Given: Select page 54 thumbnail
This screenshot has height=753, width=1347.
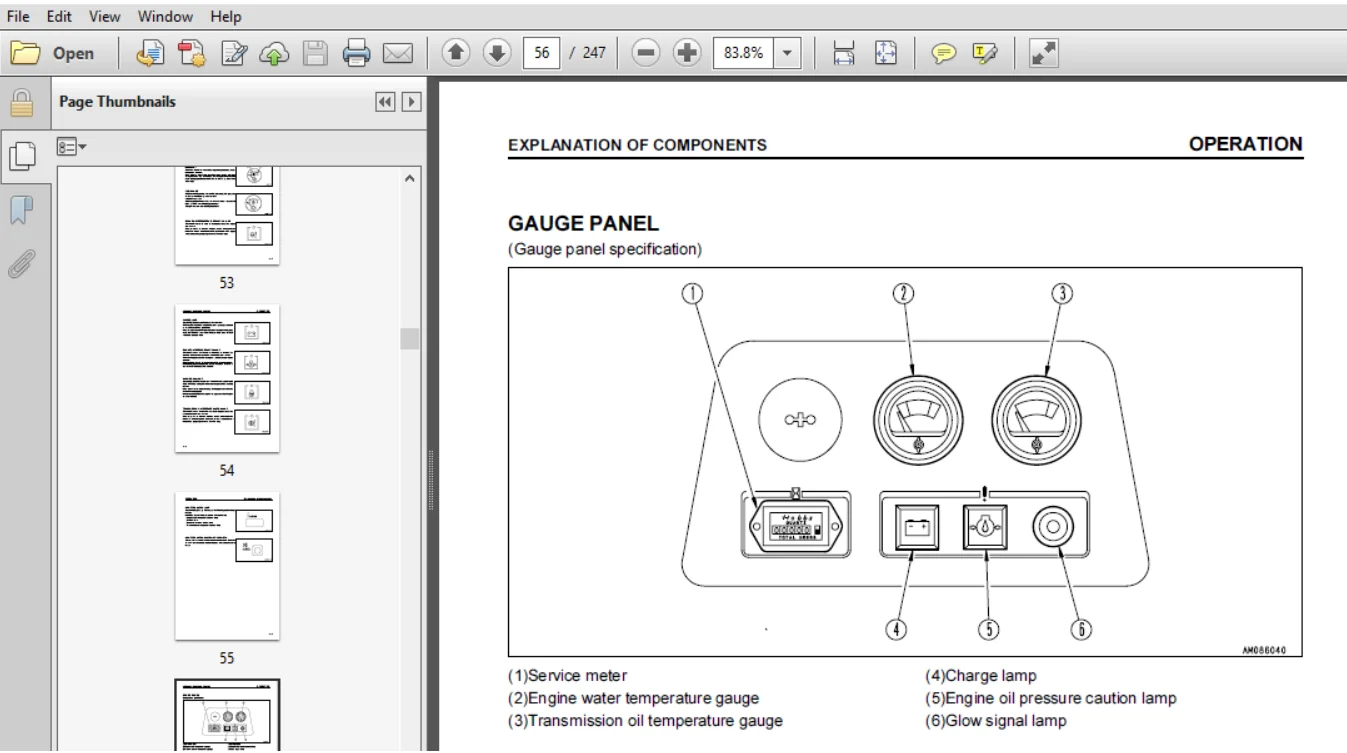Looking at the screenshot, I should click(227, 378).
